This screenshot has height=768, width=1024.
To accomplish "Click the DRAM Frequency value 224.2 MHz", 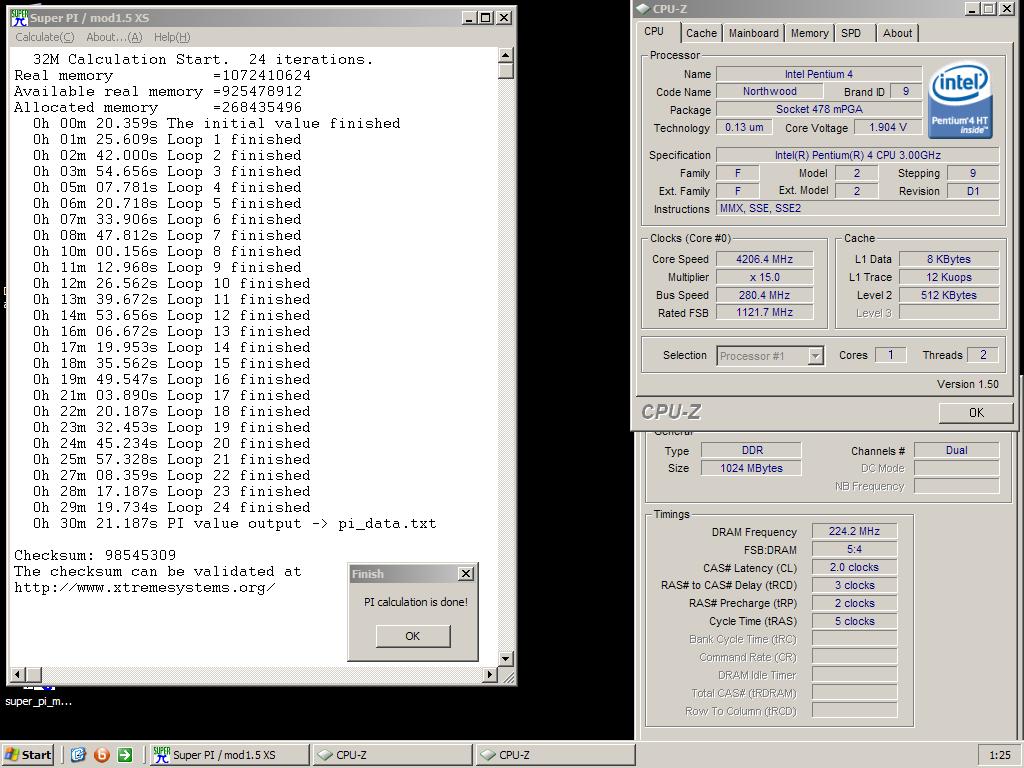I will point(854,531).
